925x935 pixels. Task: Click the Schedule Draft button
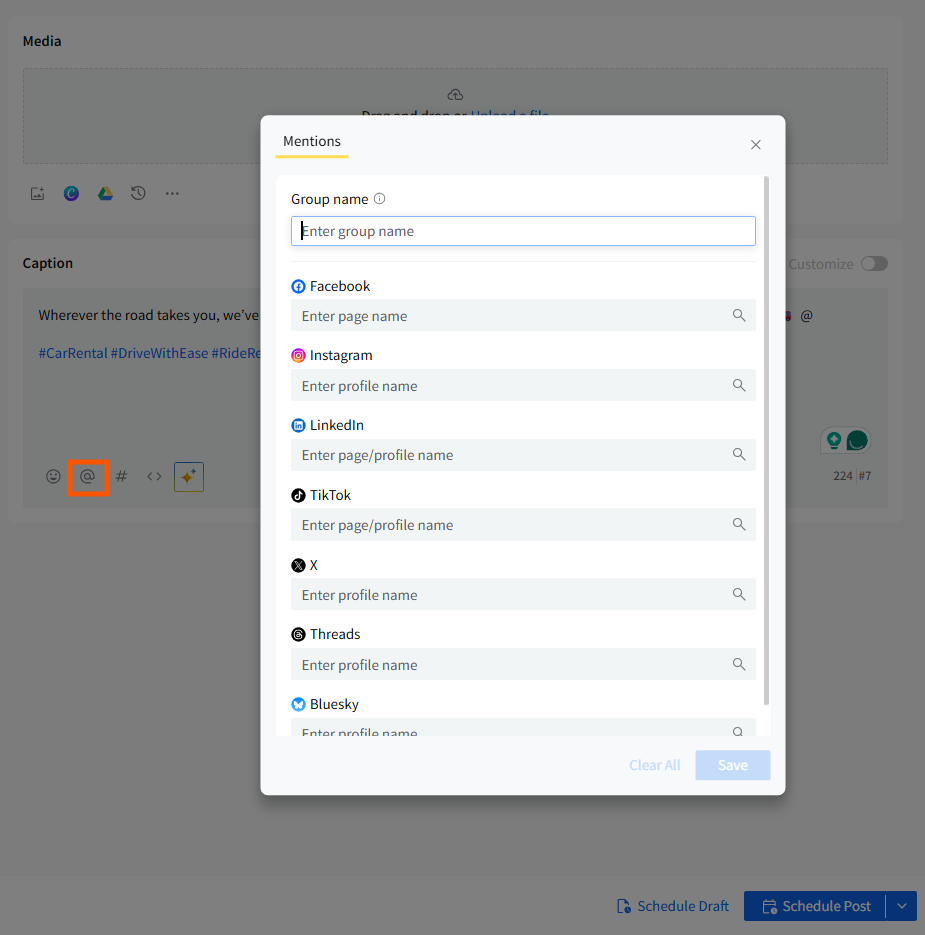(x=673, y=906)
